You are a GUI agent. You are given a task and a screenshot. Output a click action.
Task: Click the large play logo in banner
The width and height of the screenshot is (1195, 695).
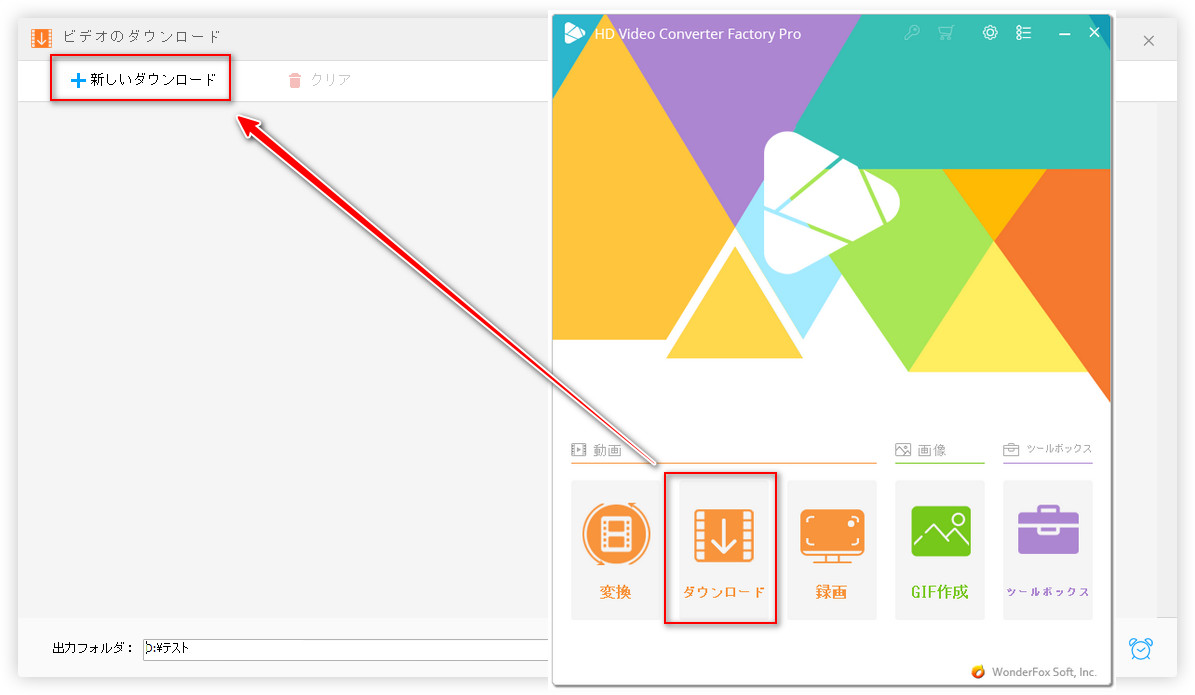pyautogui.click(x=831, y=203)
